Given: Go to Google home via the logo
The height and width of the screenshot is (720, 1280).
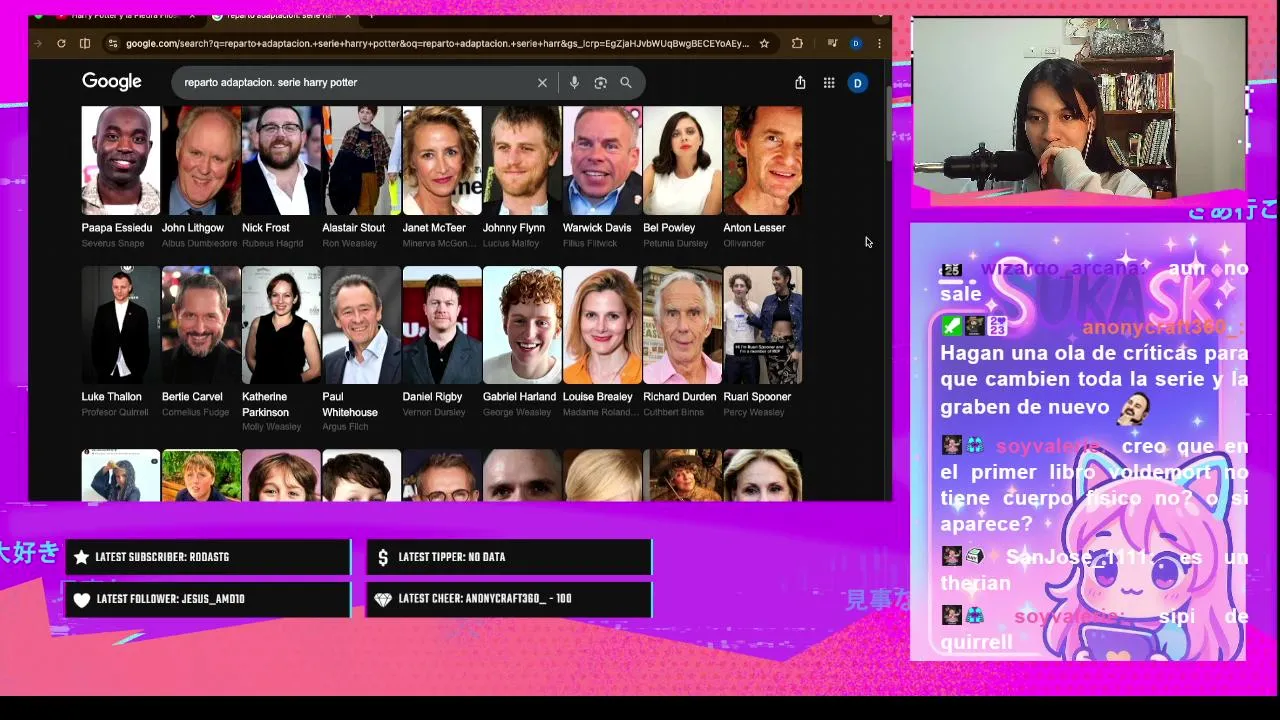Looking at the screenshot, I should click(x=112, y=82).
